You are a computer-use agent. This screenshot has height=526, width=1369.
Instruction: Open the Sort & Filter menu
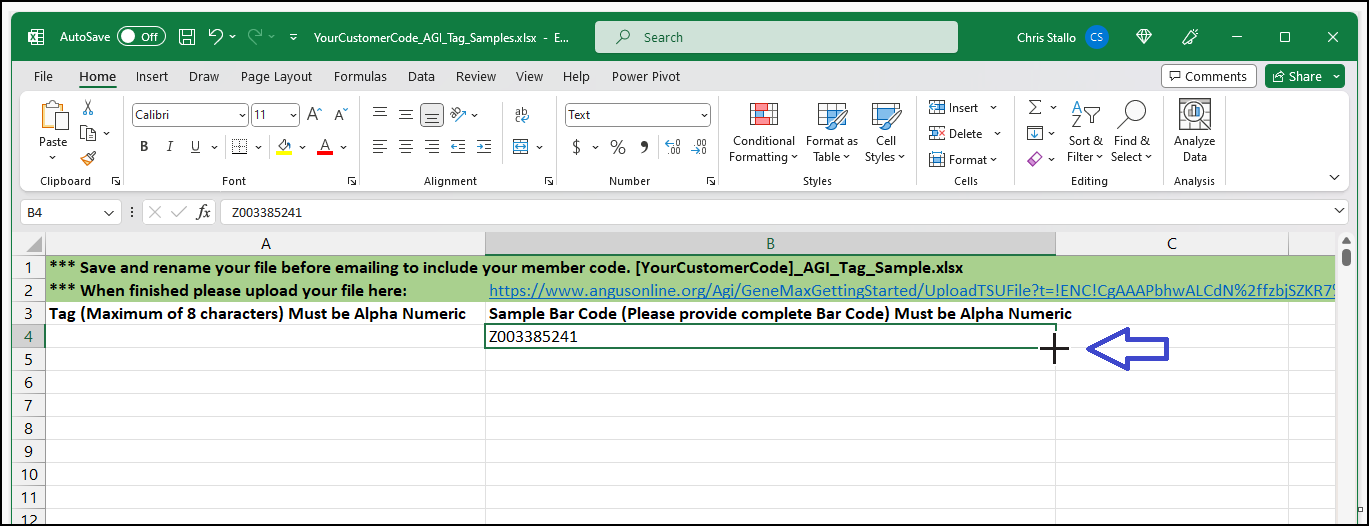coord(1086,132)
